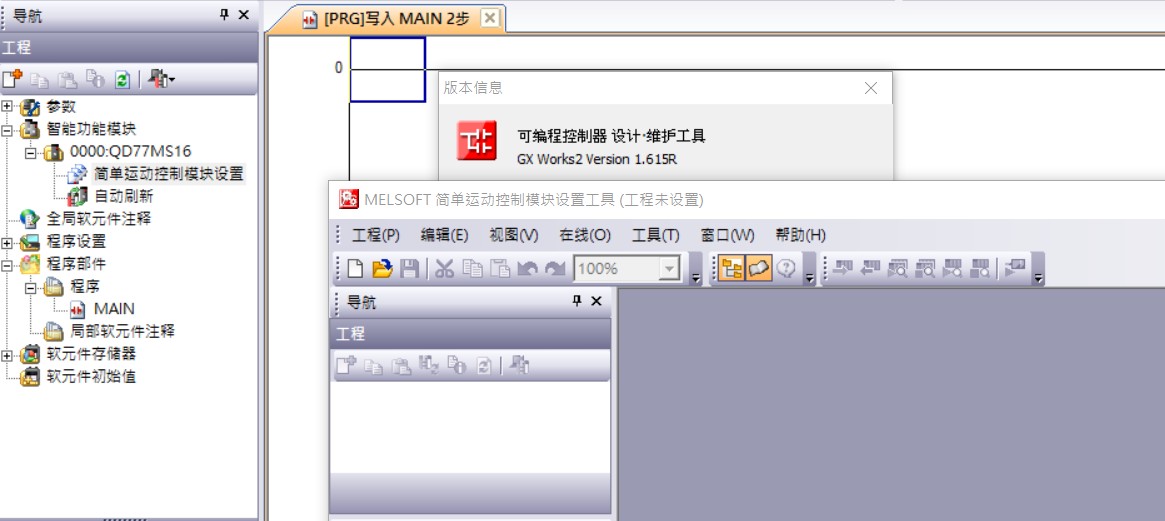The width and height of the screenshot is (1165, 521).
Task: Click the Open project folder icon
Action: pos(382,268)
